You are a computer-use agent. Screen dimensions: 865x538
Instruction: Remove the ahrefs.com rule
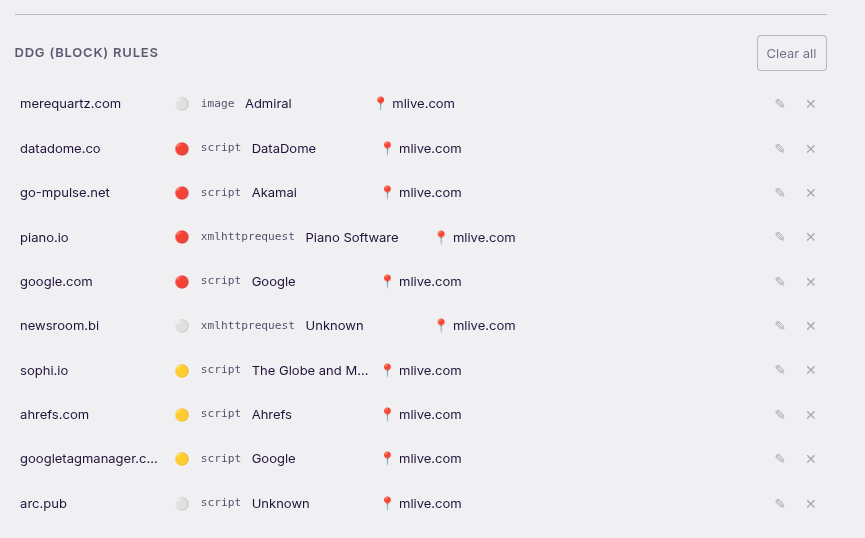click(810, 415)
